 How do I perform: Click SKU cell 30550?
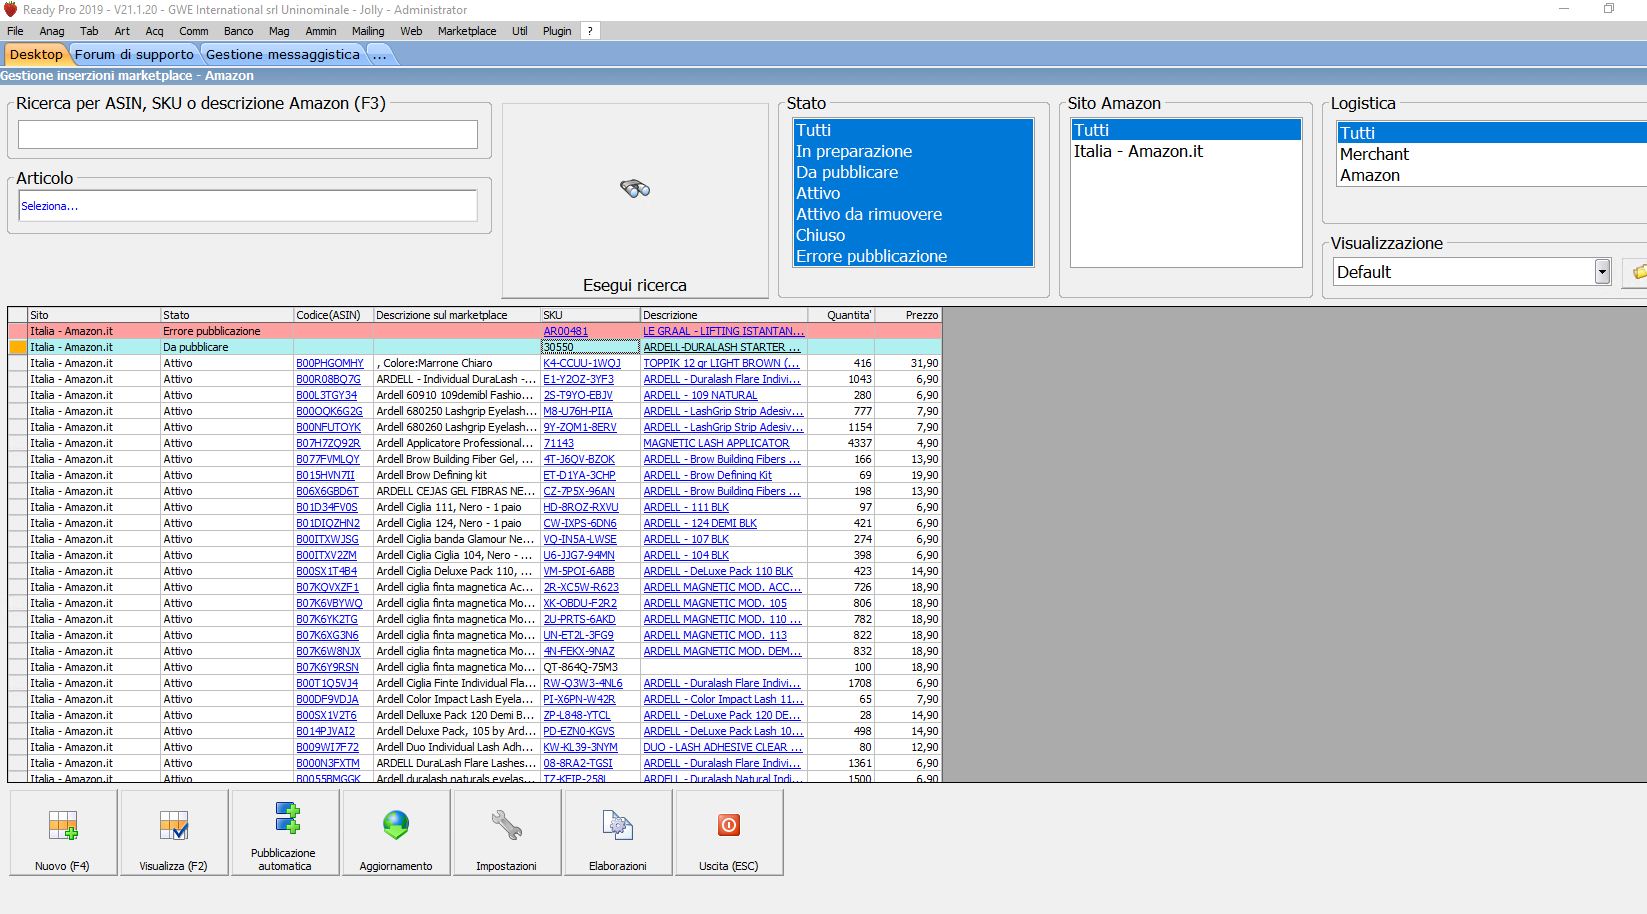coord(590,347)
